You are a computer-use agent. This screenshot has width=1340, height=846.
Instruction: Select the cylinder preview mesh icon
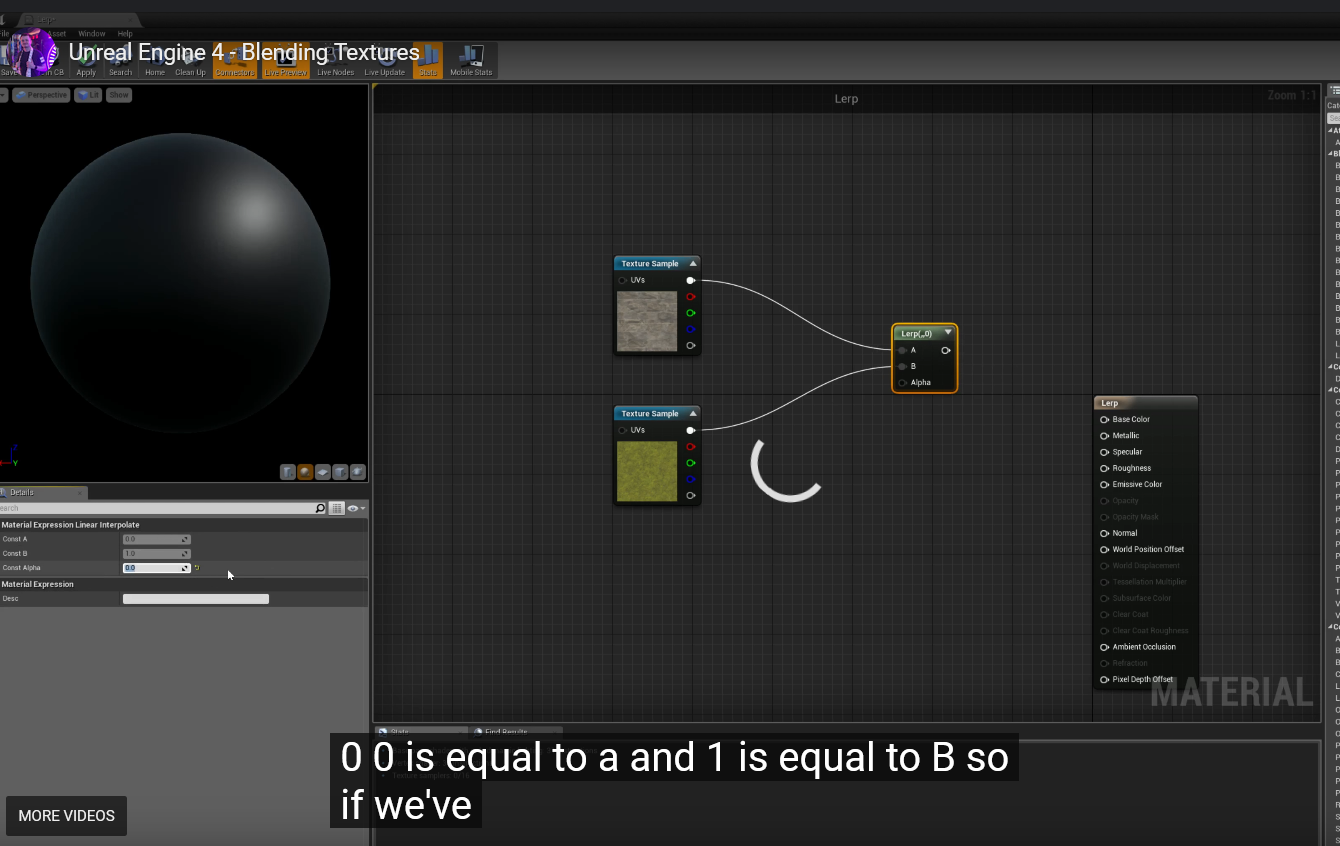[x=288, y=472]
